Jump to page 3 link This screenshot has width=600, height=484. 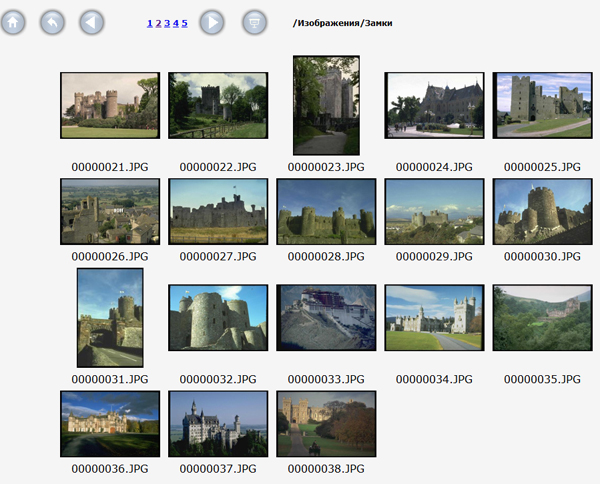(x=167, y=22)
